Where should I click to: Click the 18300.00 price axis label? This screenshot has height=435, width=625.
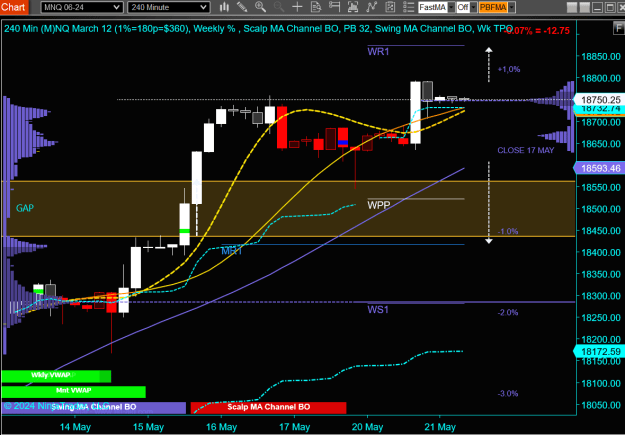(x=601, y=296)
